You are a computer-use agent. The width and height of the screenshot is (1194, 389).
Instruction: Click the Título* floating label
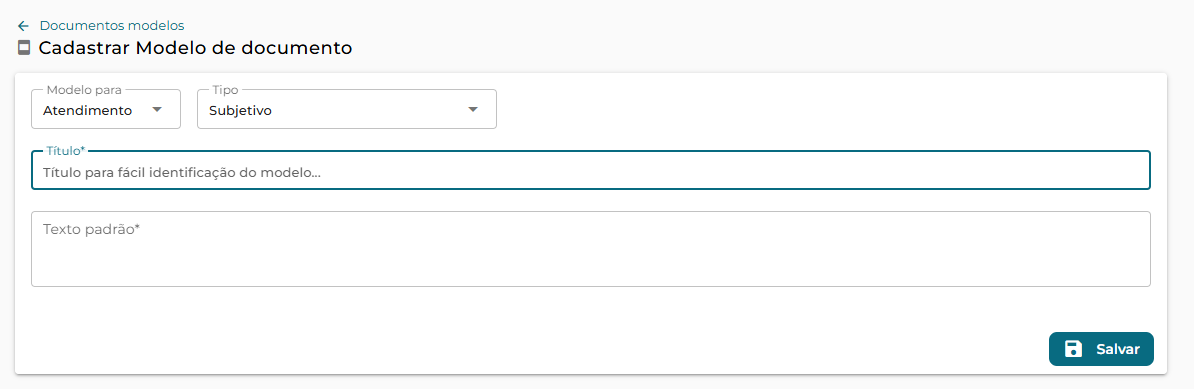(x=65, y=151)
